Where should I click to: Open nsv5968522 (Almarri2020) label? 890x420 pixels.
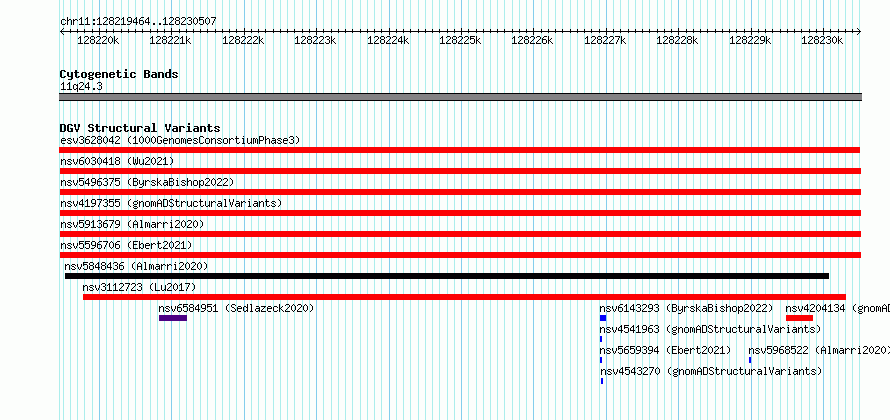(x=819, y=350)
